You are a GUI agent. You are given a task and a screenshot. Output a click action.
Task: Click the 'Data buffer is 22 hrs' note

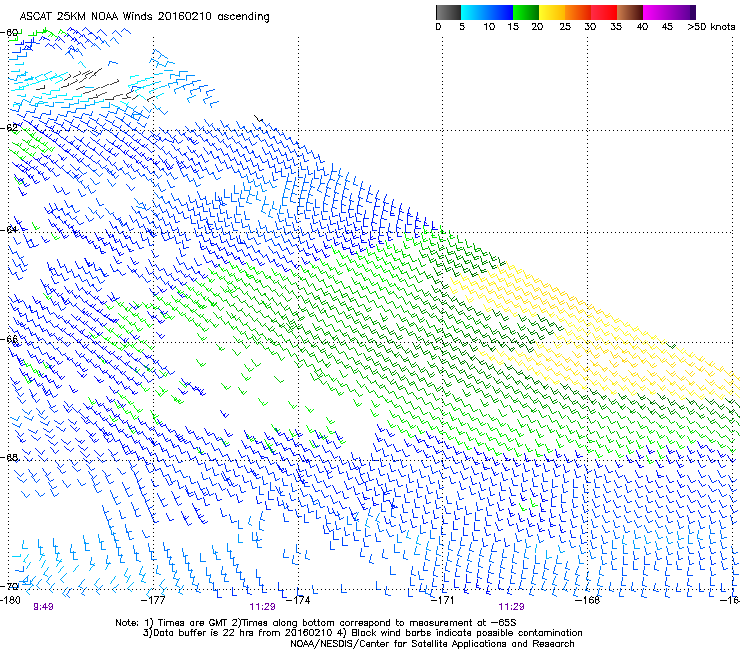click(362, 633)
